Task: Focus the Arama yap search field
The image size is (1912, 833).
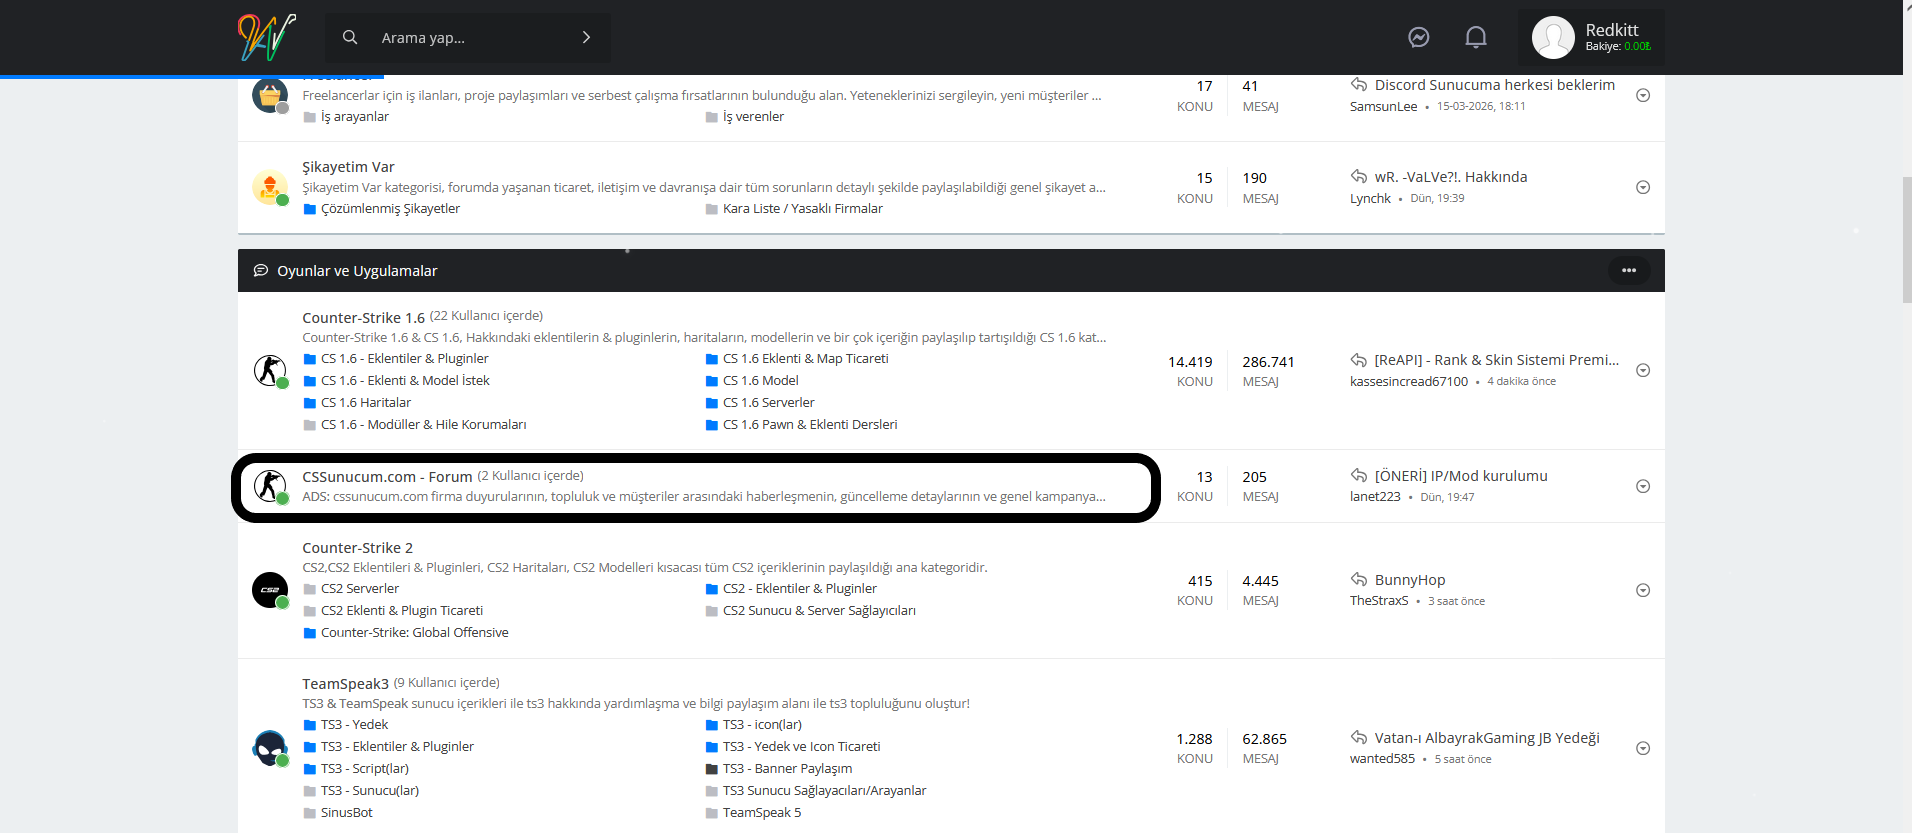Action: coord(470,38)
